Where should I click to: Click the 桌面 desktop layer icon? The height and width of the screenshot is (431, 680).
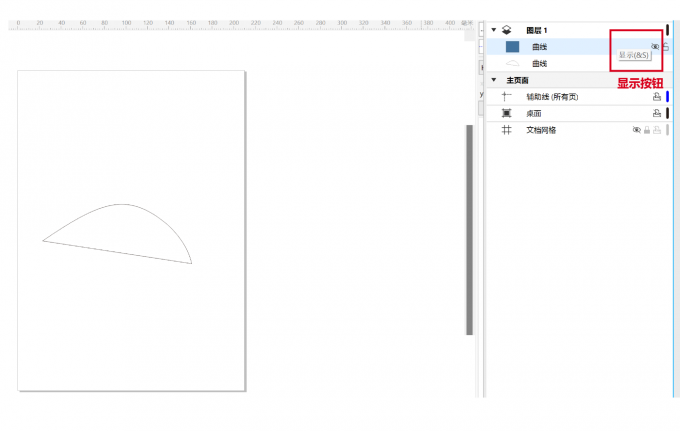pos(506,113)
